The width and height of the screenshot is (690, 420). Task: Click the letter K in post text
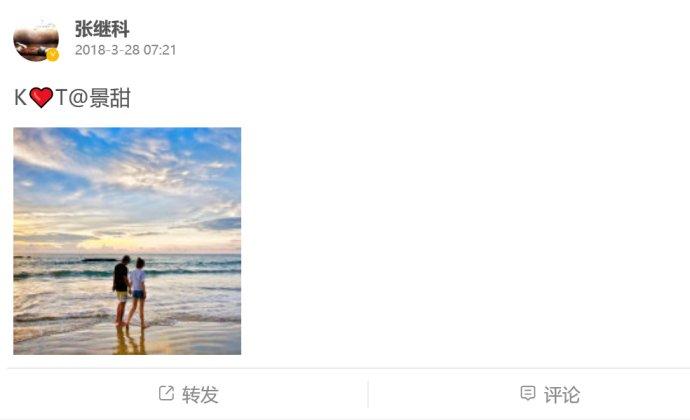(x=20, y=97)
